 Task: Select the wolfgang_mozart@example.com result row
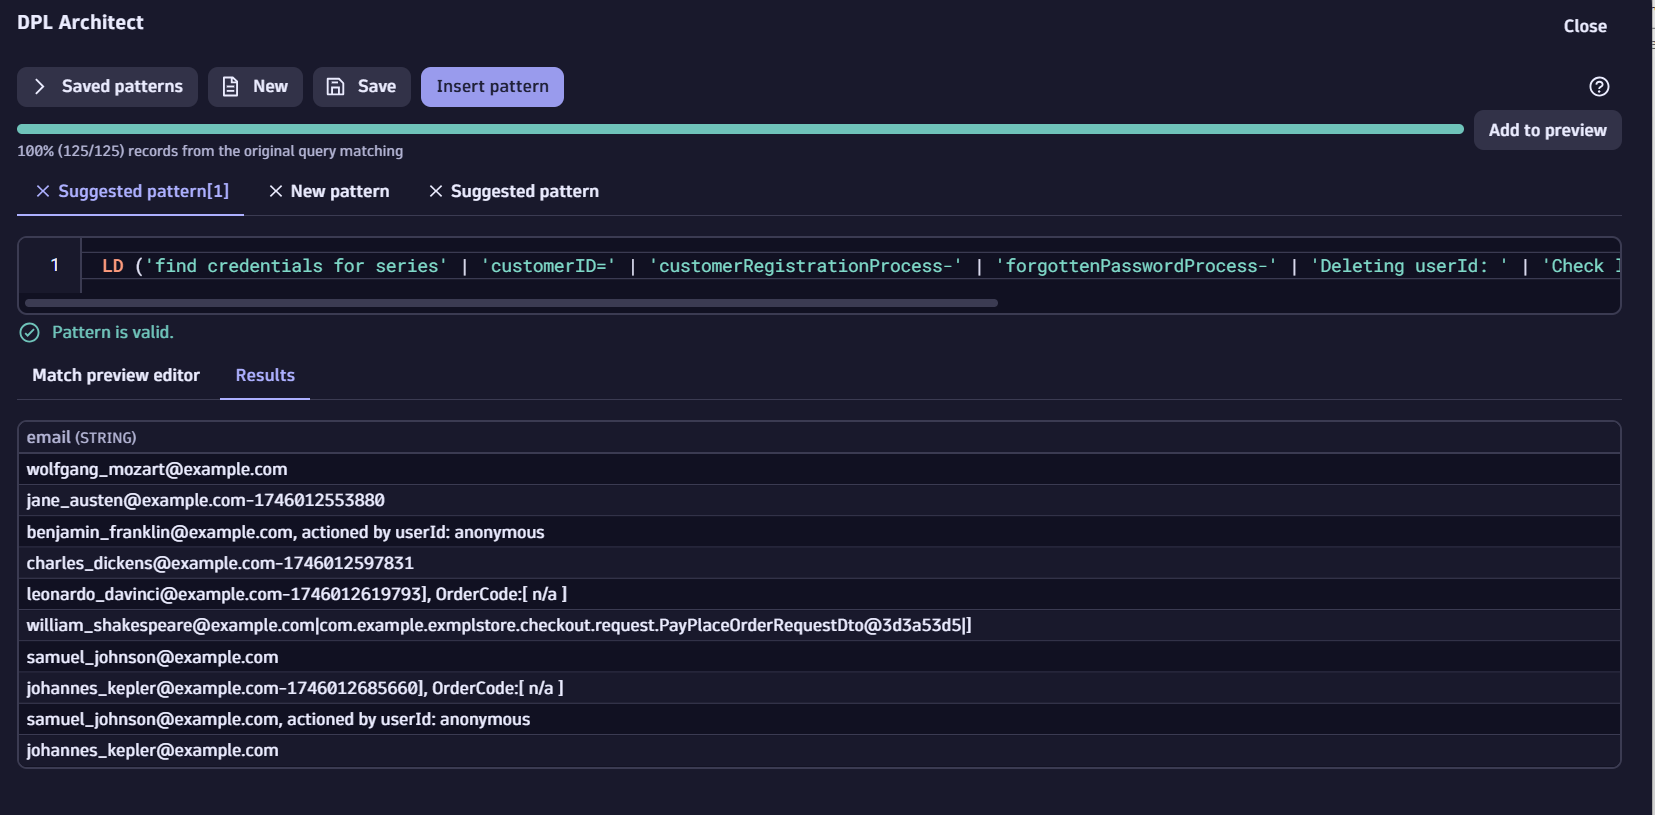pos(157,469)
